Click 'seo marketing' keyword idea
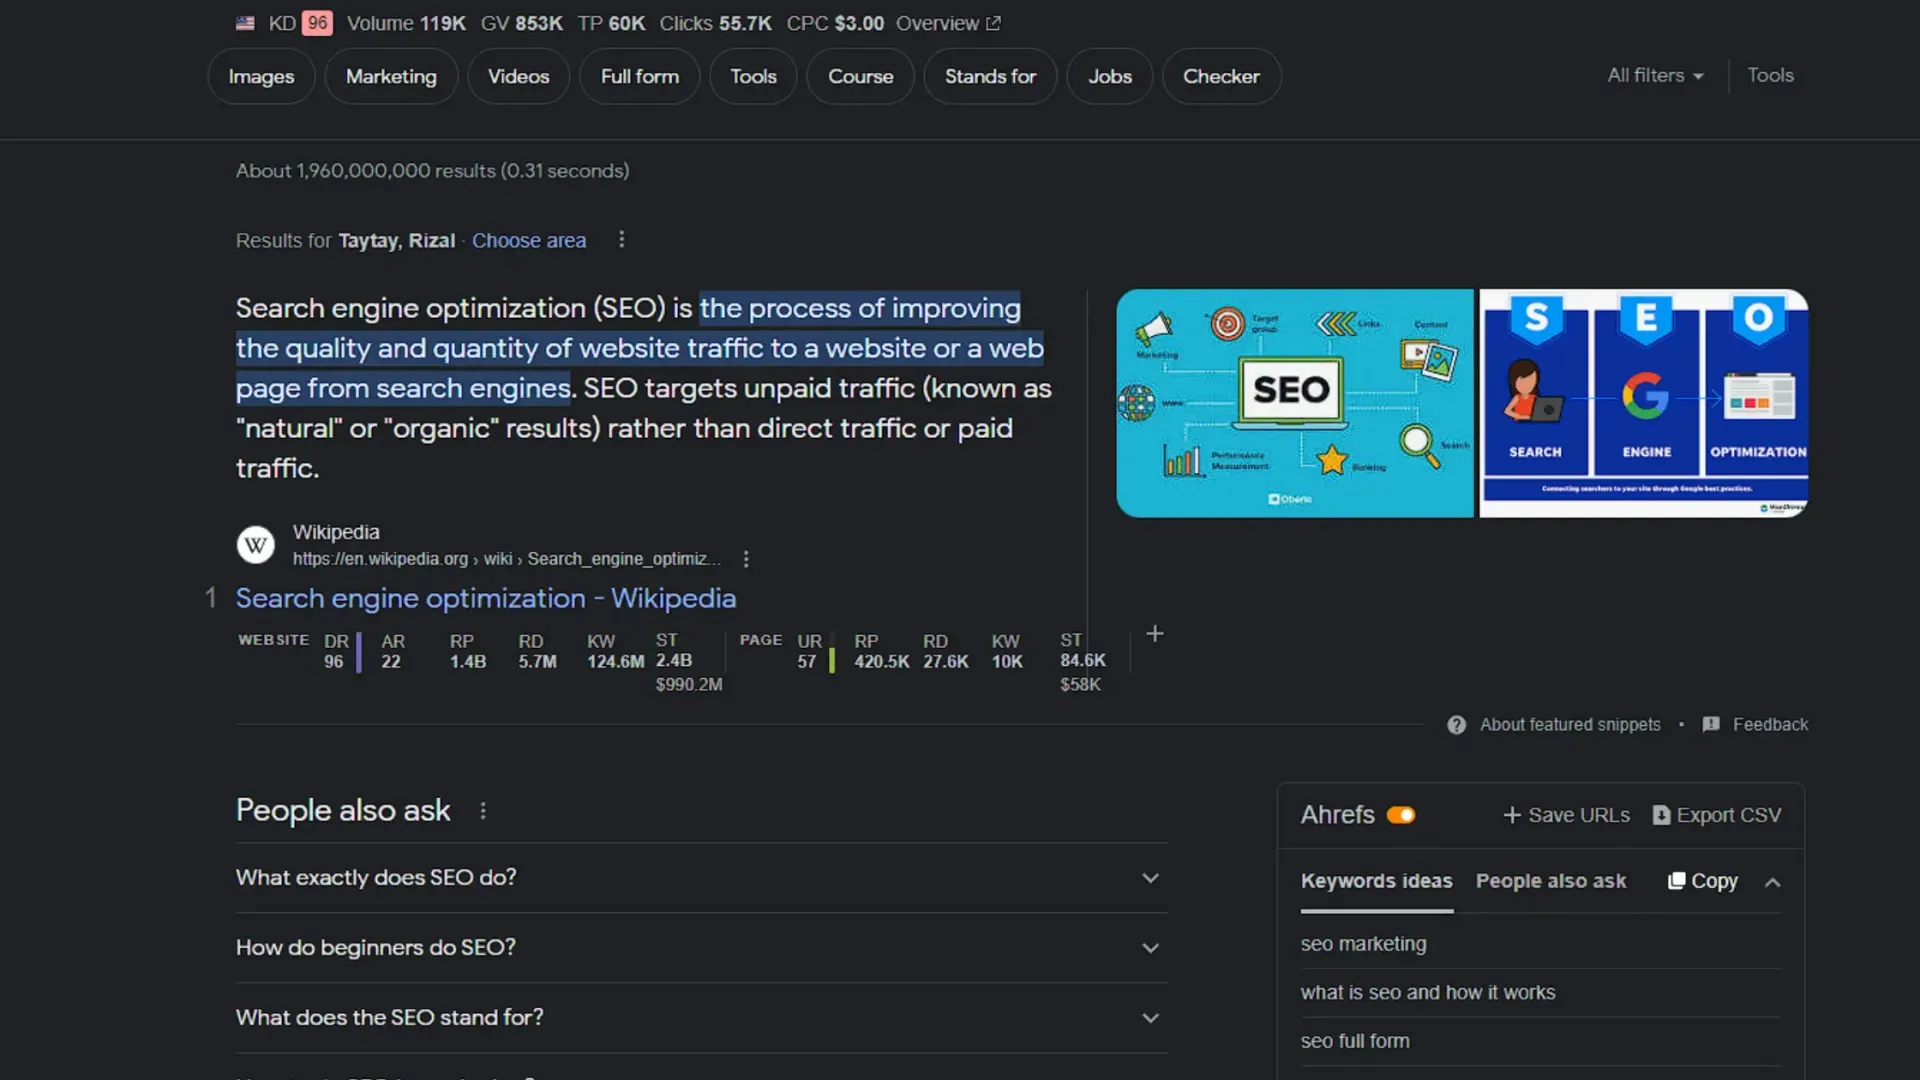The width and height of the screenshot is (1920, 1080). [1363, 944]
